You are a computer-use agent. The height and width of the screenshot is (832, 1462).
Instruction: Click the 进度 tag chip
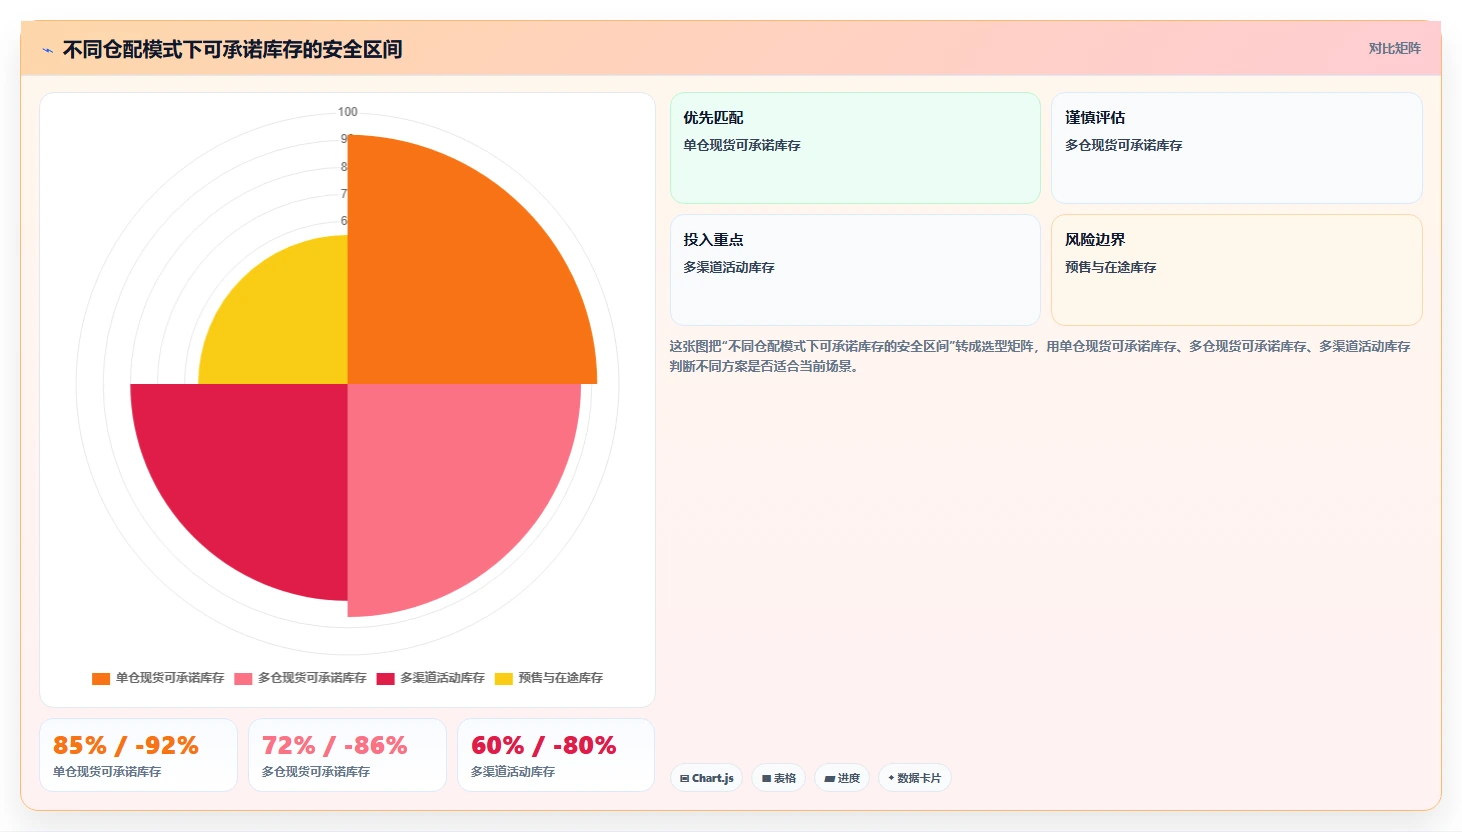[842, 778]
